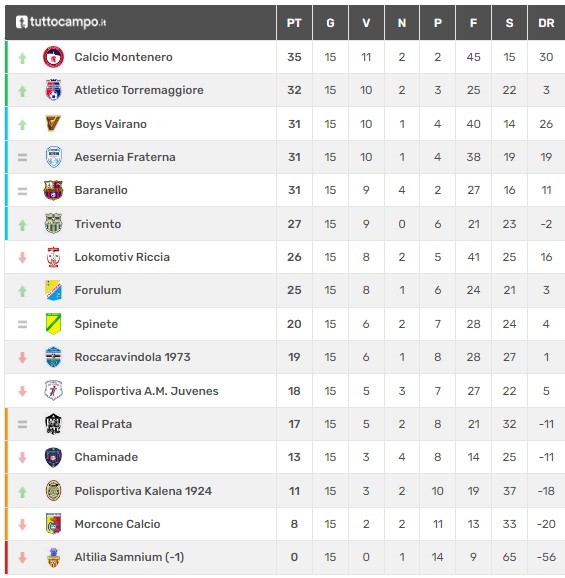Image resolution: width=565 pixels, height=578 pixels.
Task: Click the tuttocampo.it logo
Action: pos(61,22)
